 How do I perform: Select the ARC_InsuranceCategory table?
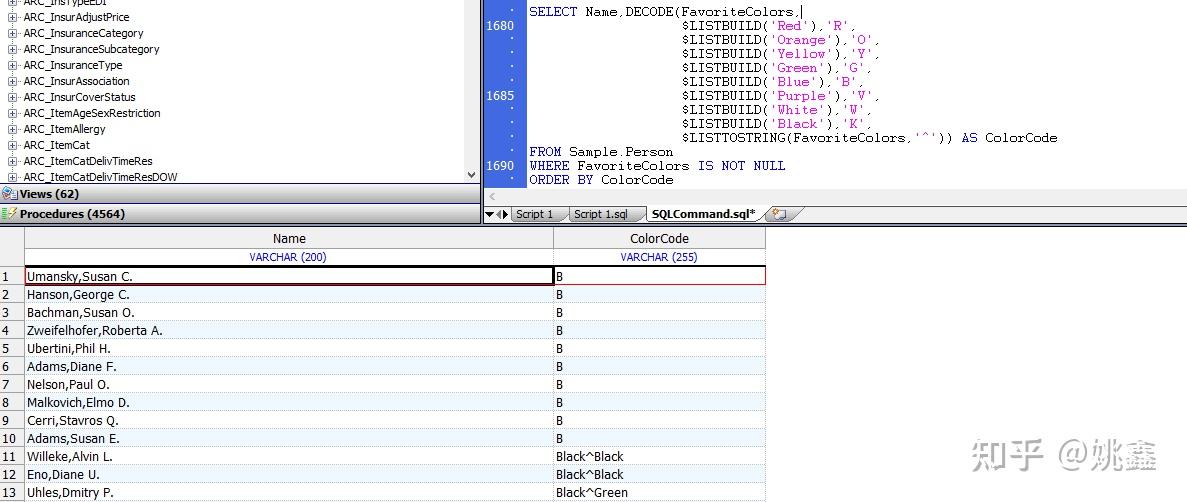[83, 33]
